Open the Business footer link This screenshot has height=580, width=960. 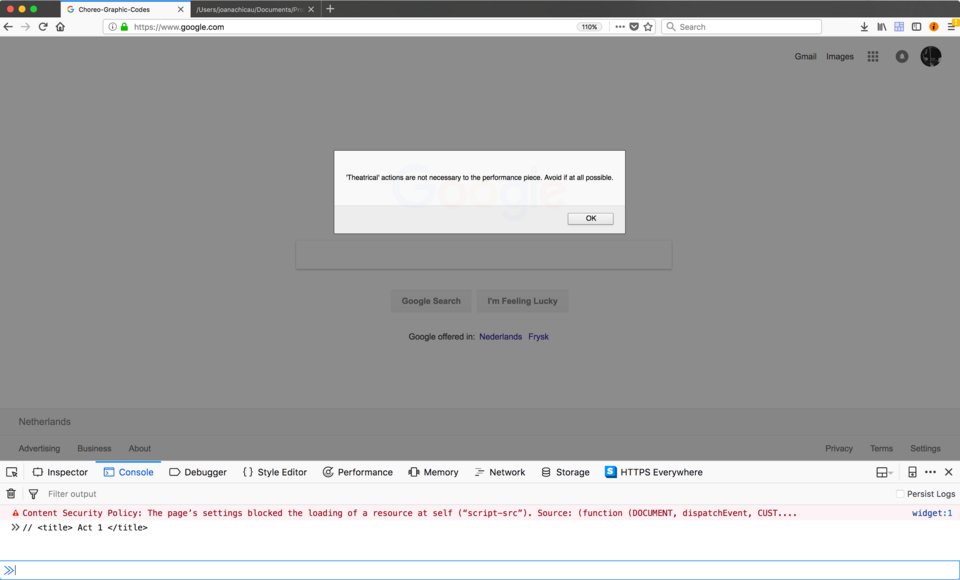pyautogui.click(x=94, y=448)
